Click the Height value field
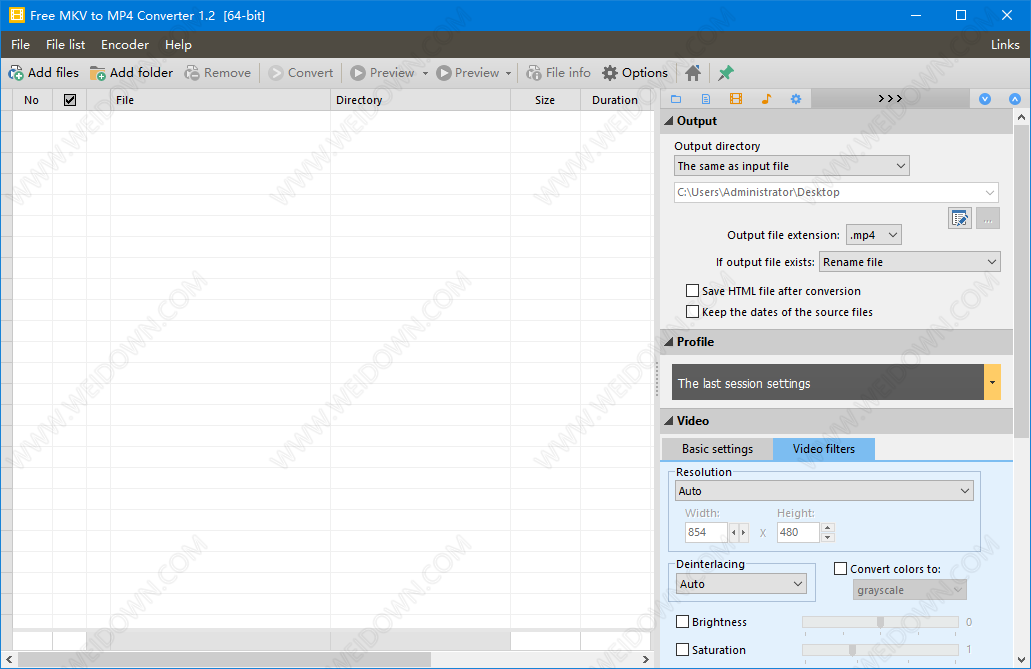Screen dimensions: 1031x669 (798, 532)
